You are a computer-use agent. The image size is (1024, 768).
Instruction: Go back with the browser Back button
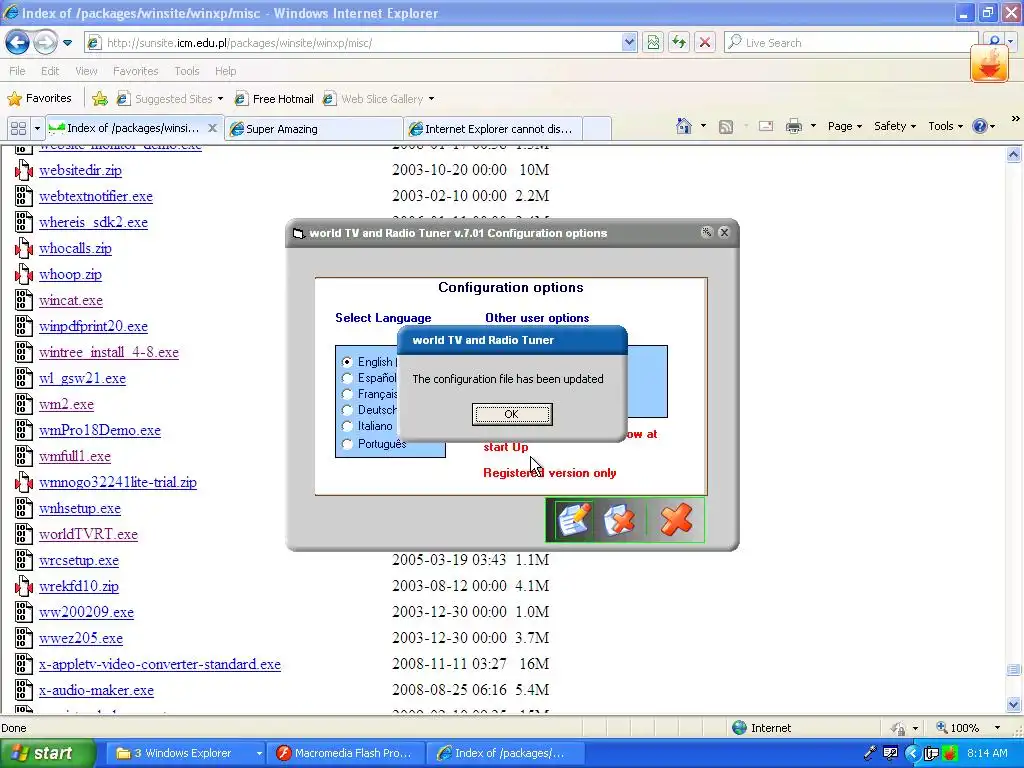(x=18, y=43)
